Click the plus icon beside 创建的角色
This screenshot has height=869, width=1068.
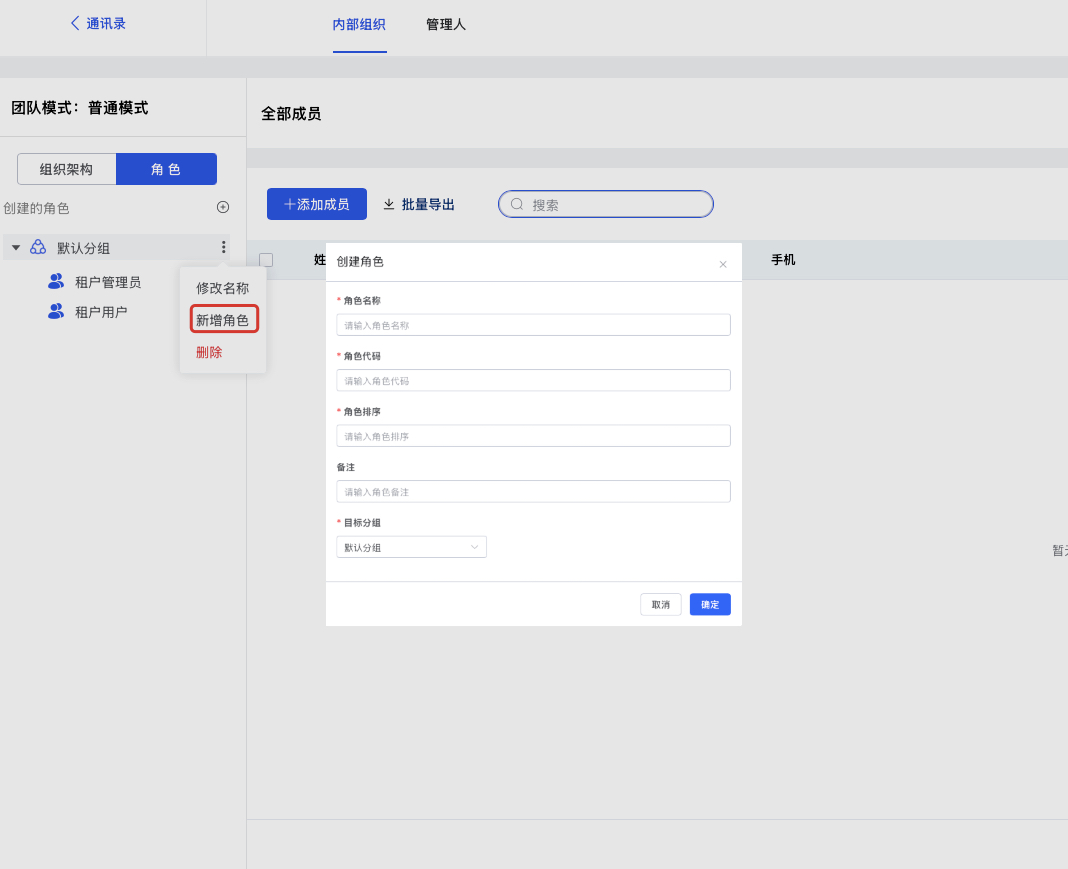223,207
